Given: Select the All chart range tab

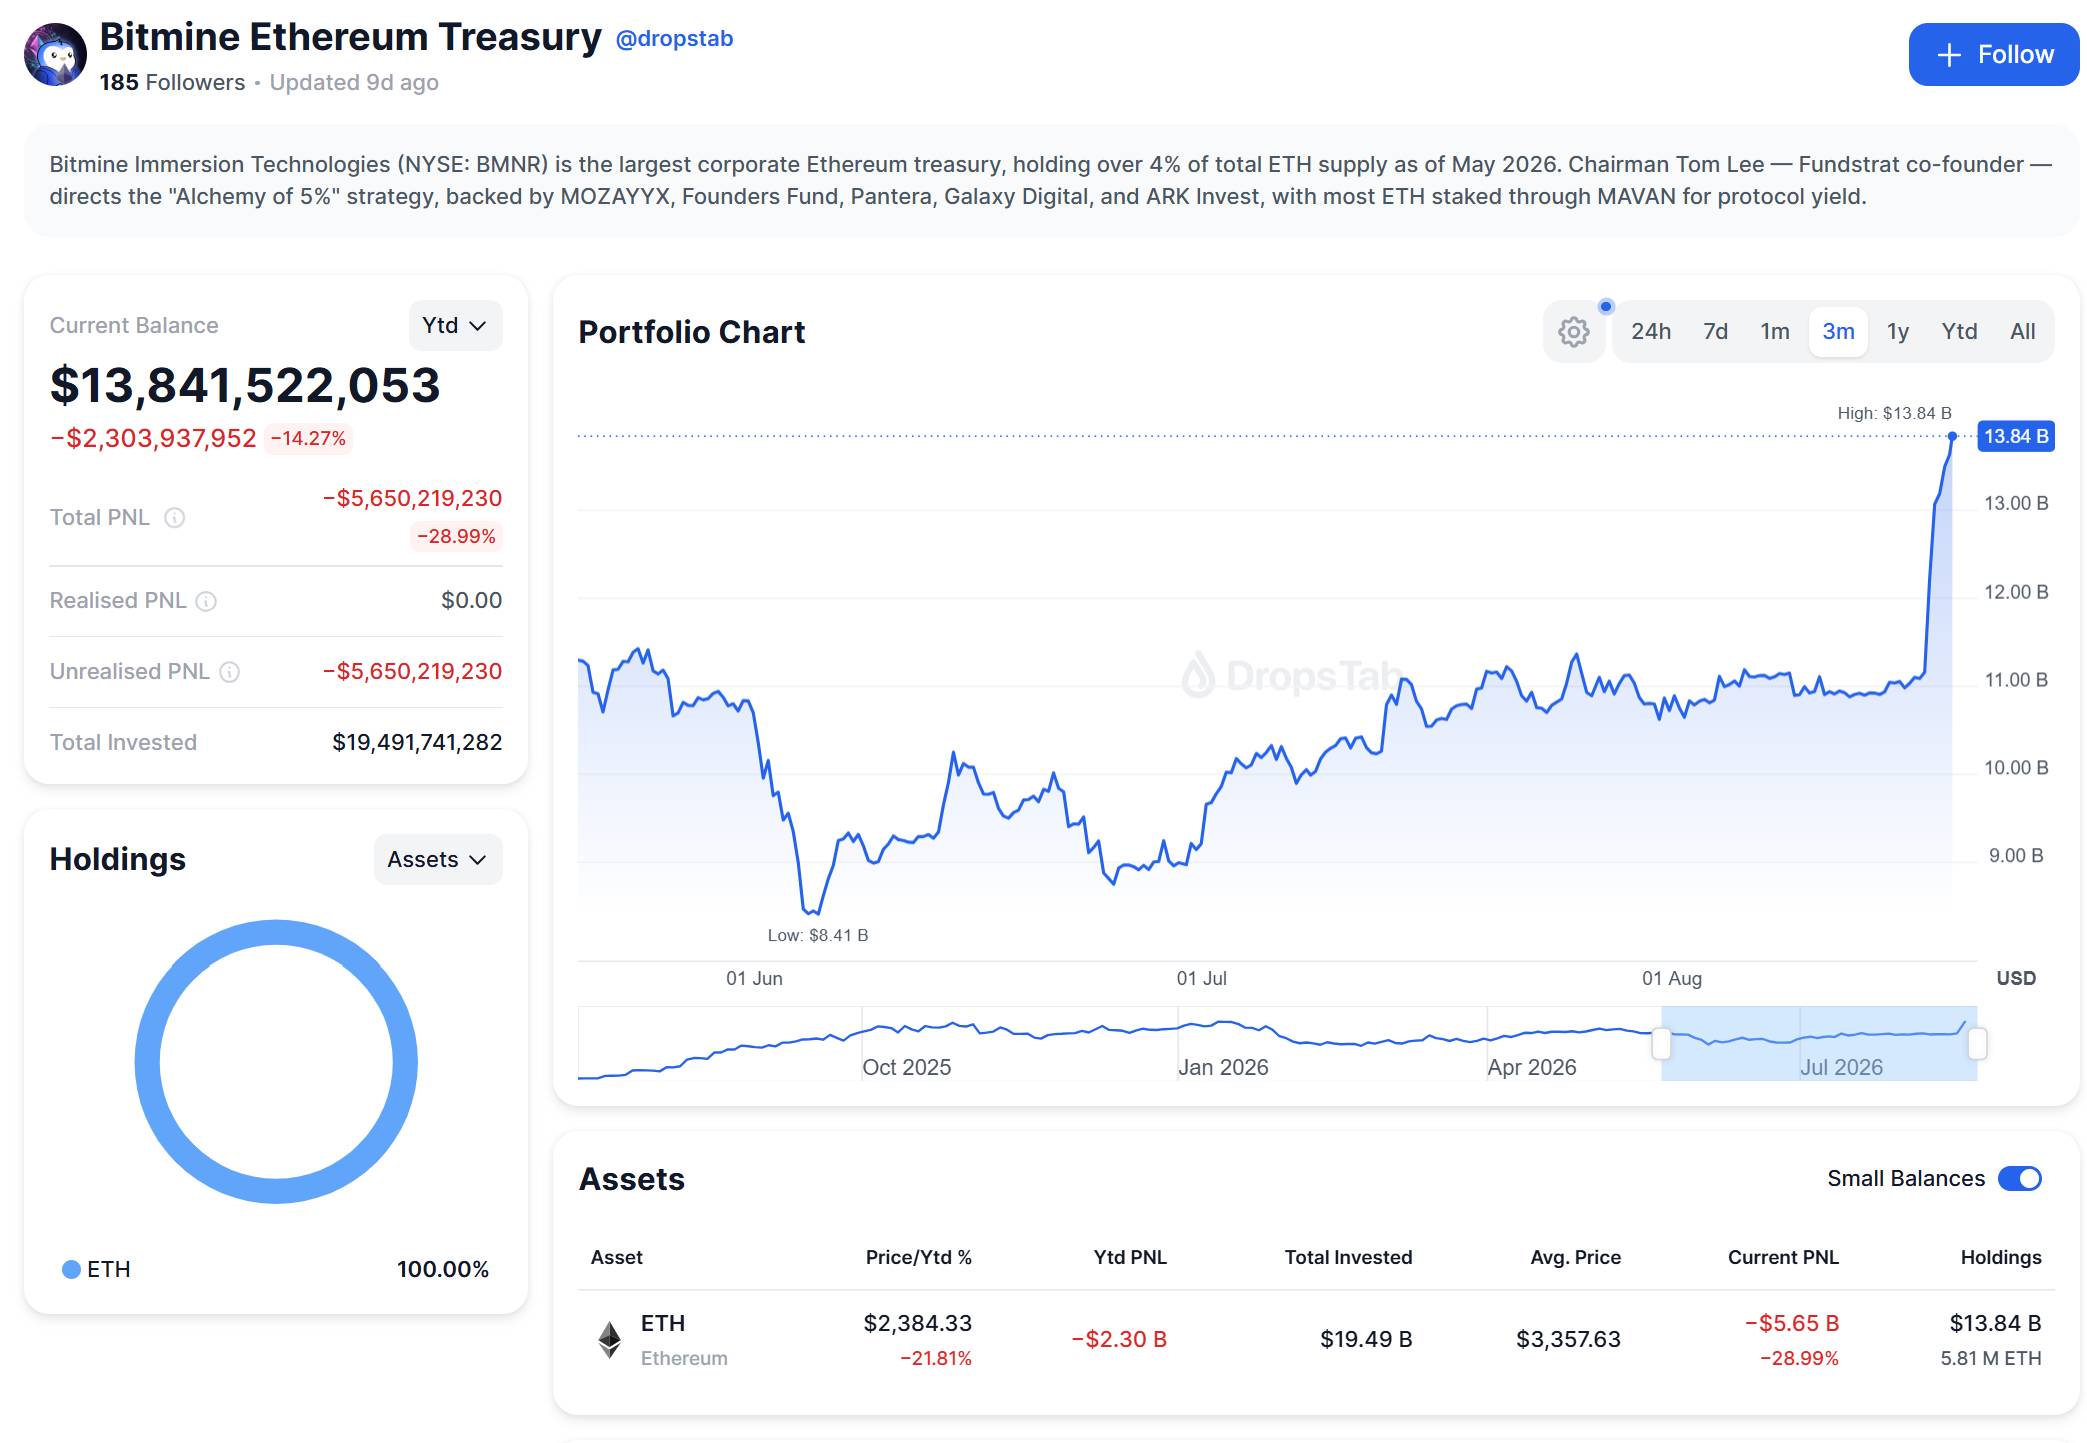Looking at the screenshot, I should pos(2022,332).
